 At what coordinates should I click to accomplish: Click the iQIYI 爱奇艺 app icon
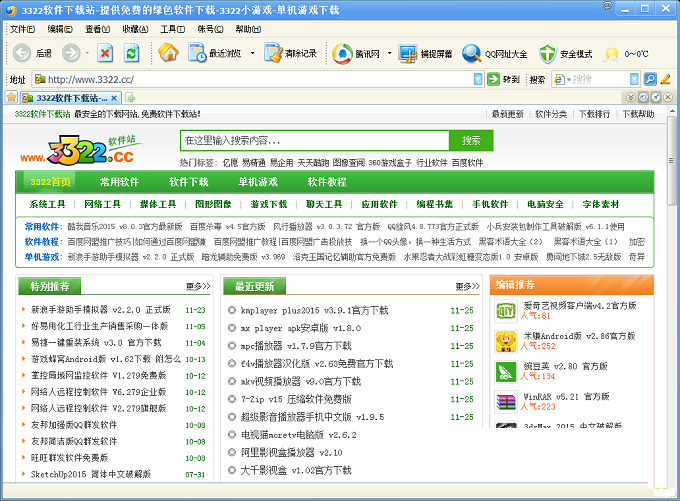click(x=506, y=311)
